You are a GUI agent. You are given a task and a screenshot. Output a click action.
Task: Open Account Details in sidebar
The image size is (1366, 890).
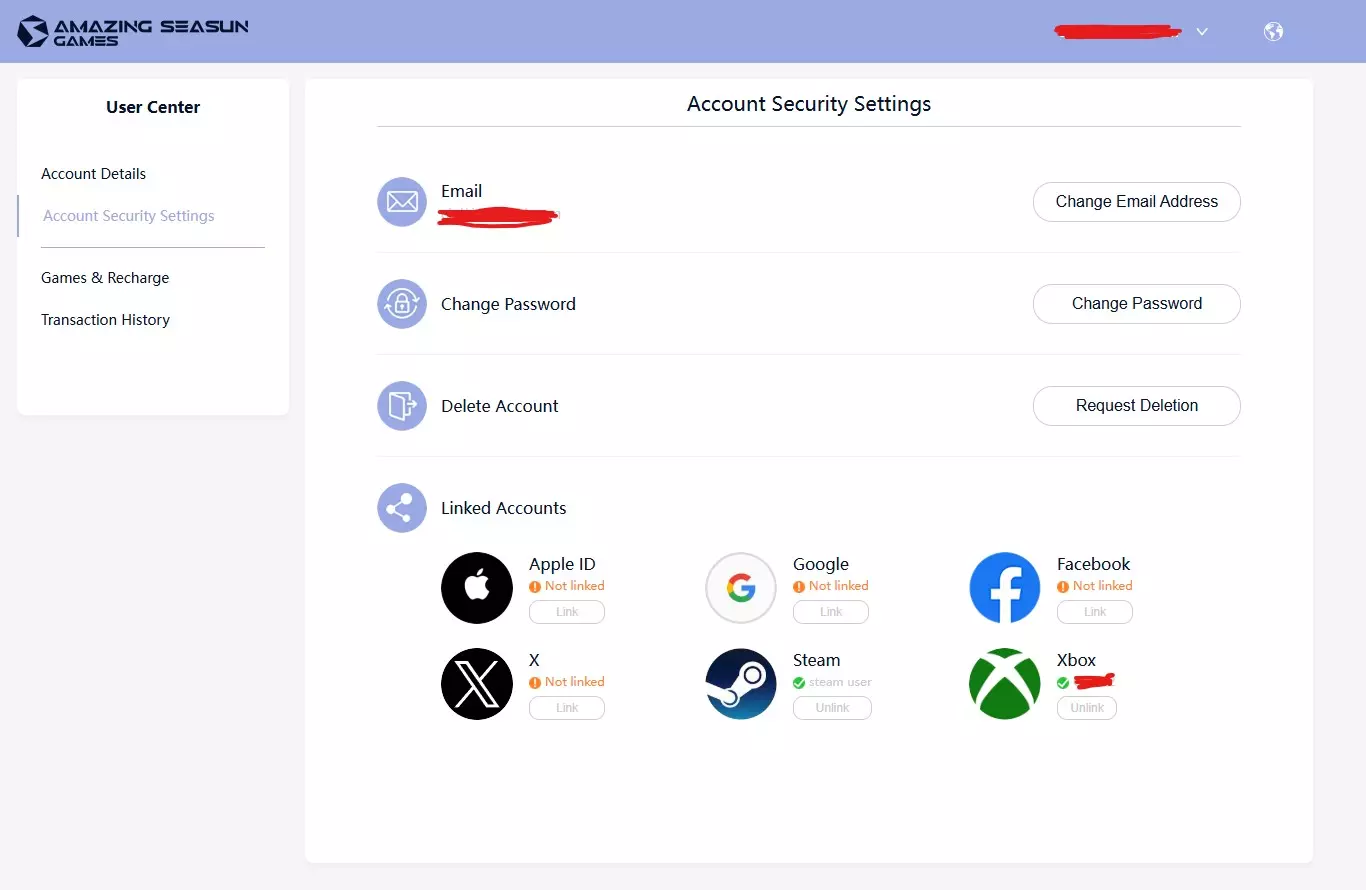click(93, 174)
